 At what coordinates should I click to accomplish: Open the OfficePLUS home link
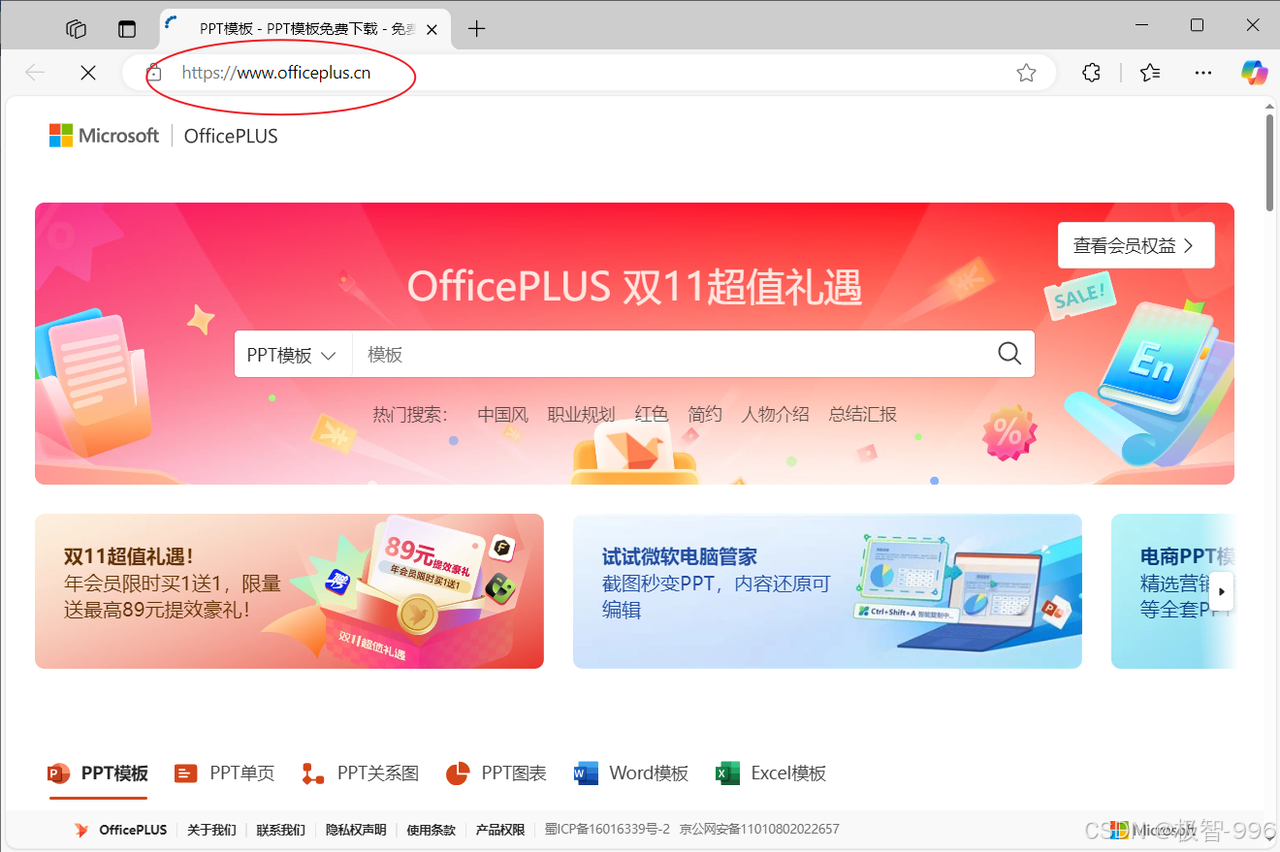231,136
